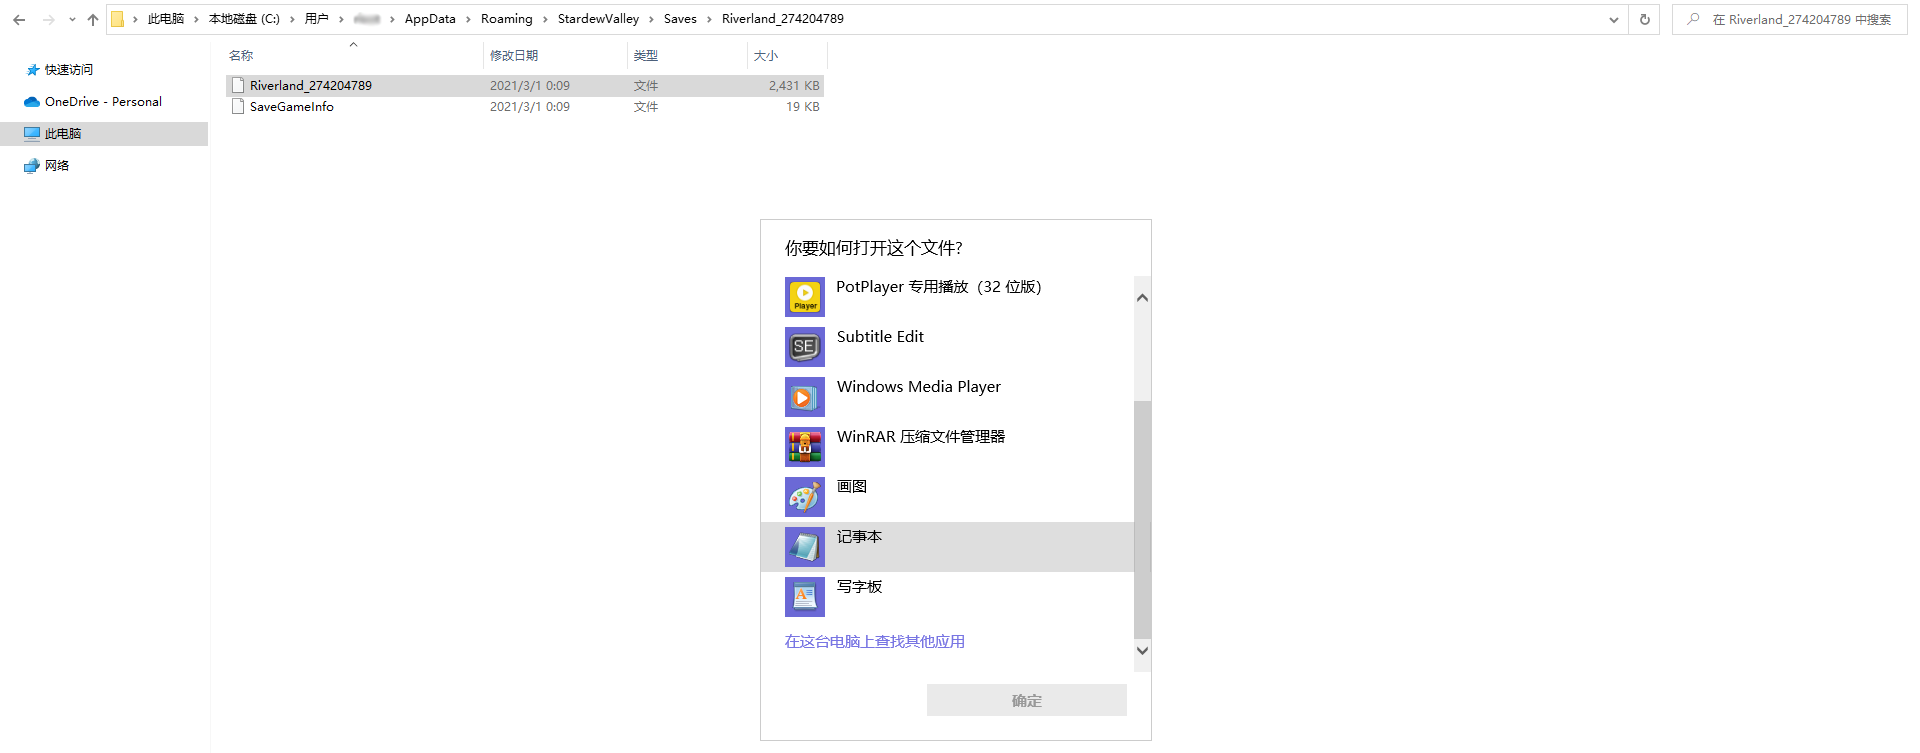
Task: Expand the chevron after Saves in the path
Action: tap(709, 19)
